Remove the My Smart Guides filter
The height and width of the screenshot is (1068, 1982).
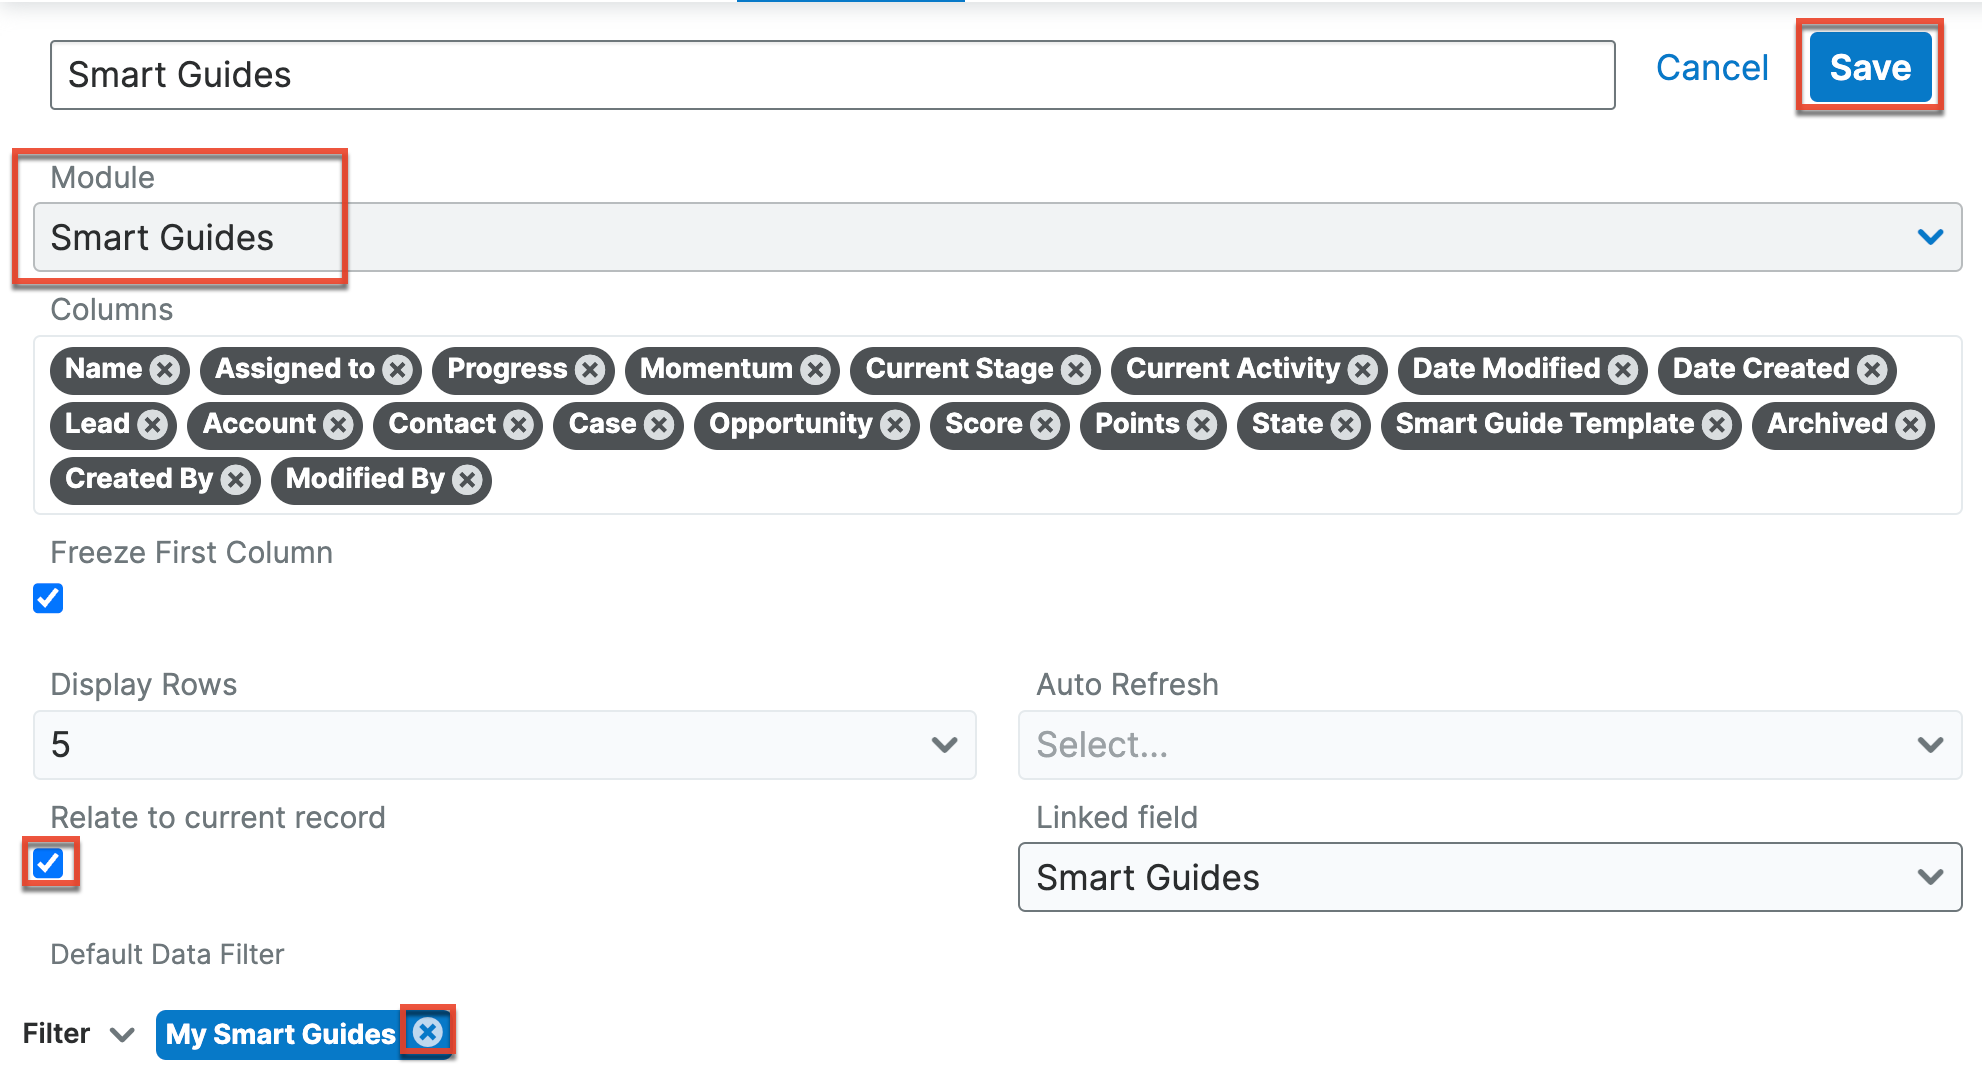point(428,1032)
